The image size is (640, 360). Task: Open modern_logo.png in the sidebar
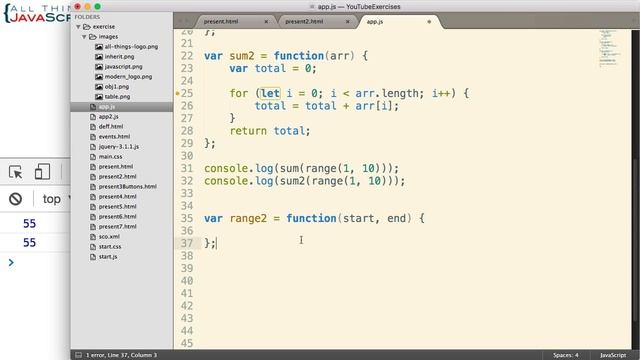point(128,77)
